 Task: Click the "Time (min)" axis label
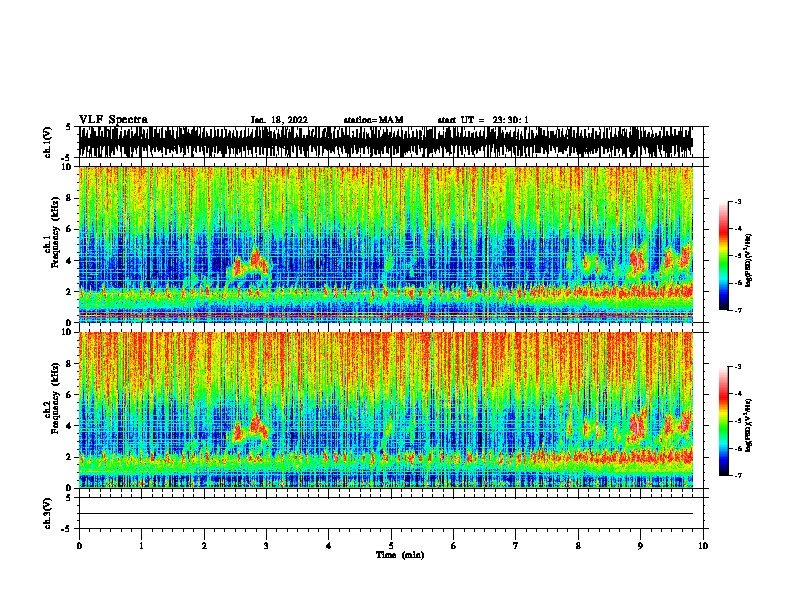[x=400, y=555]
